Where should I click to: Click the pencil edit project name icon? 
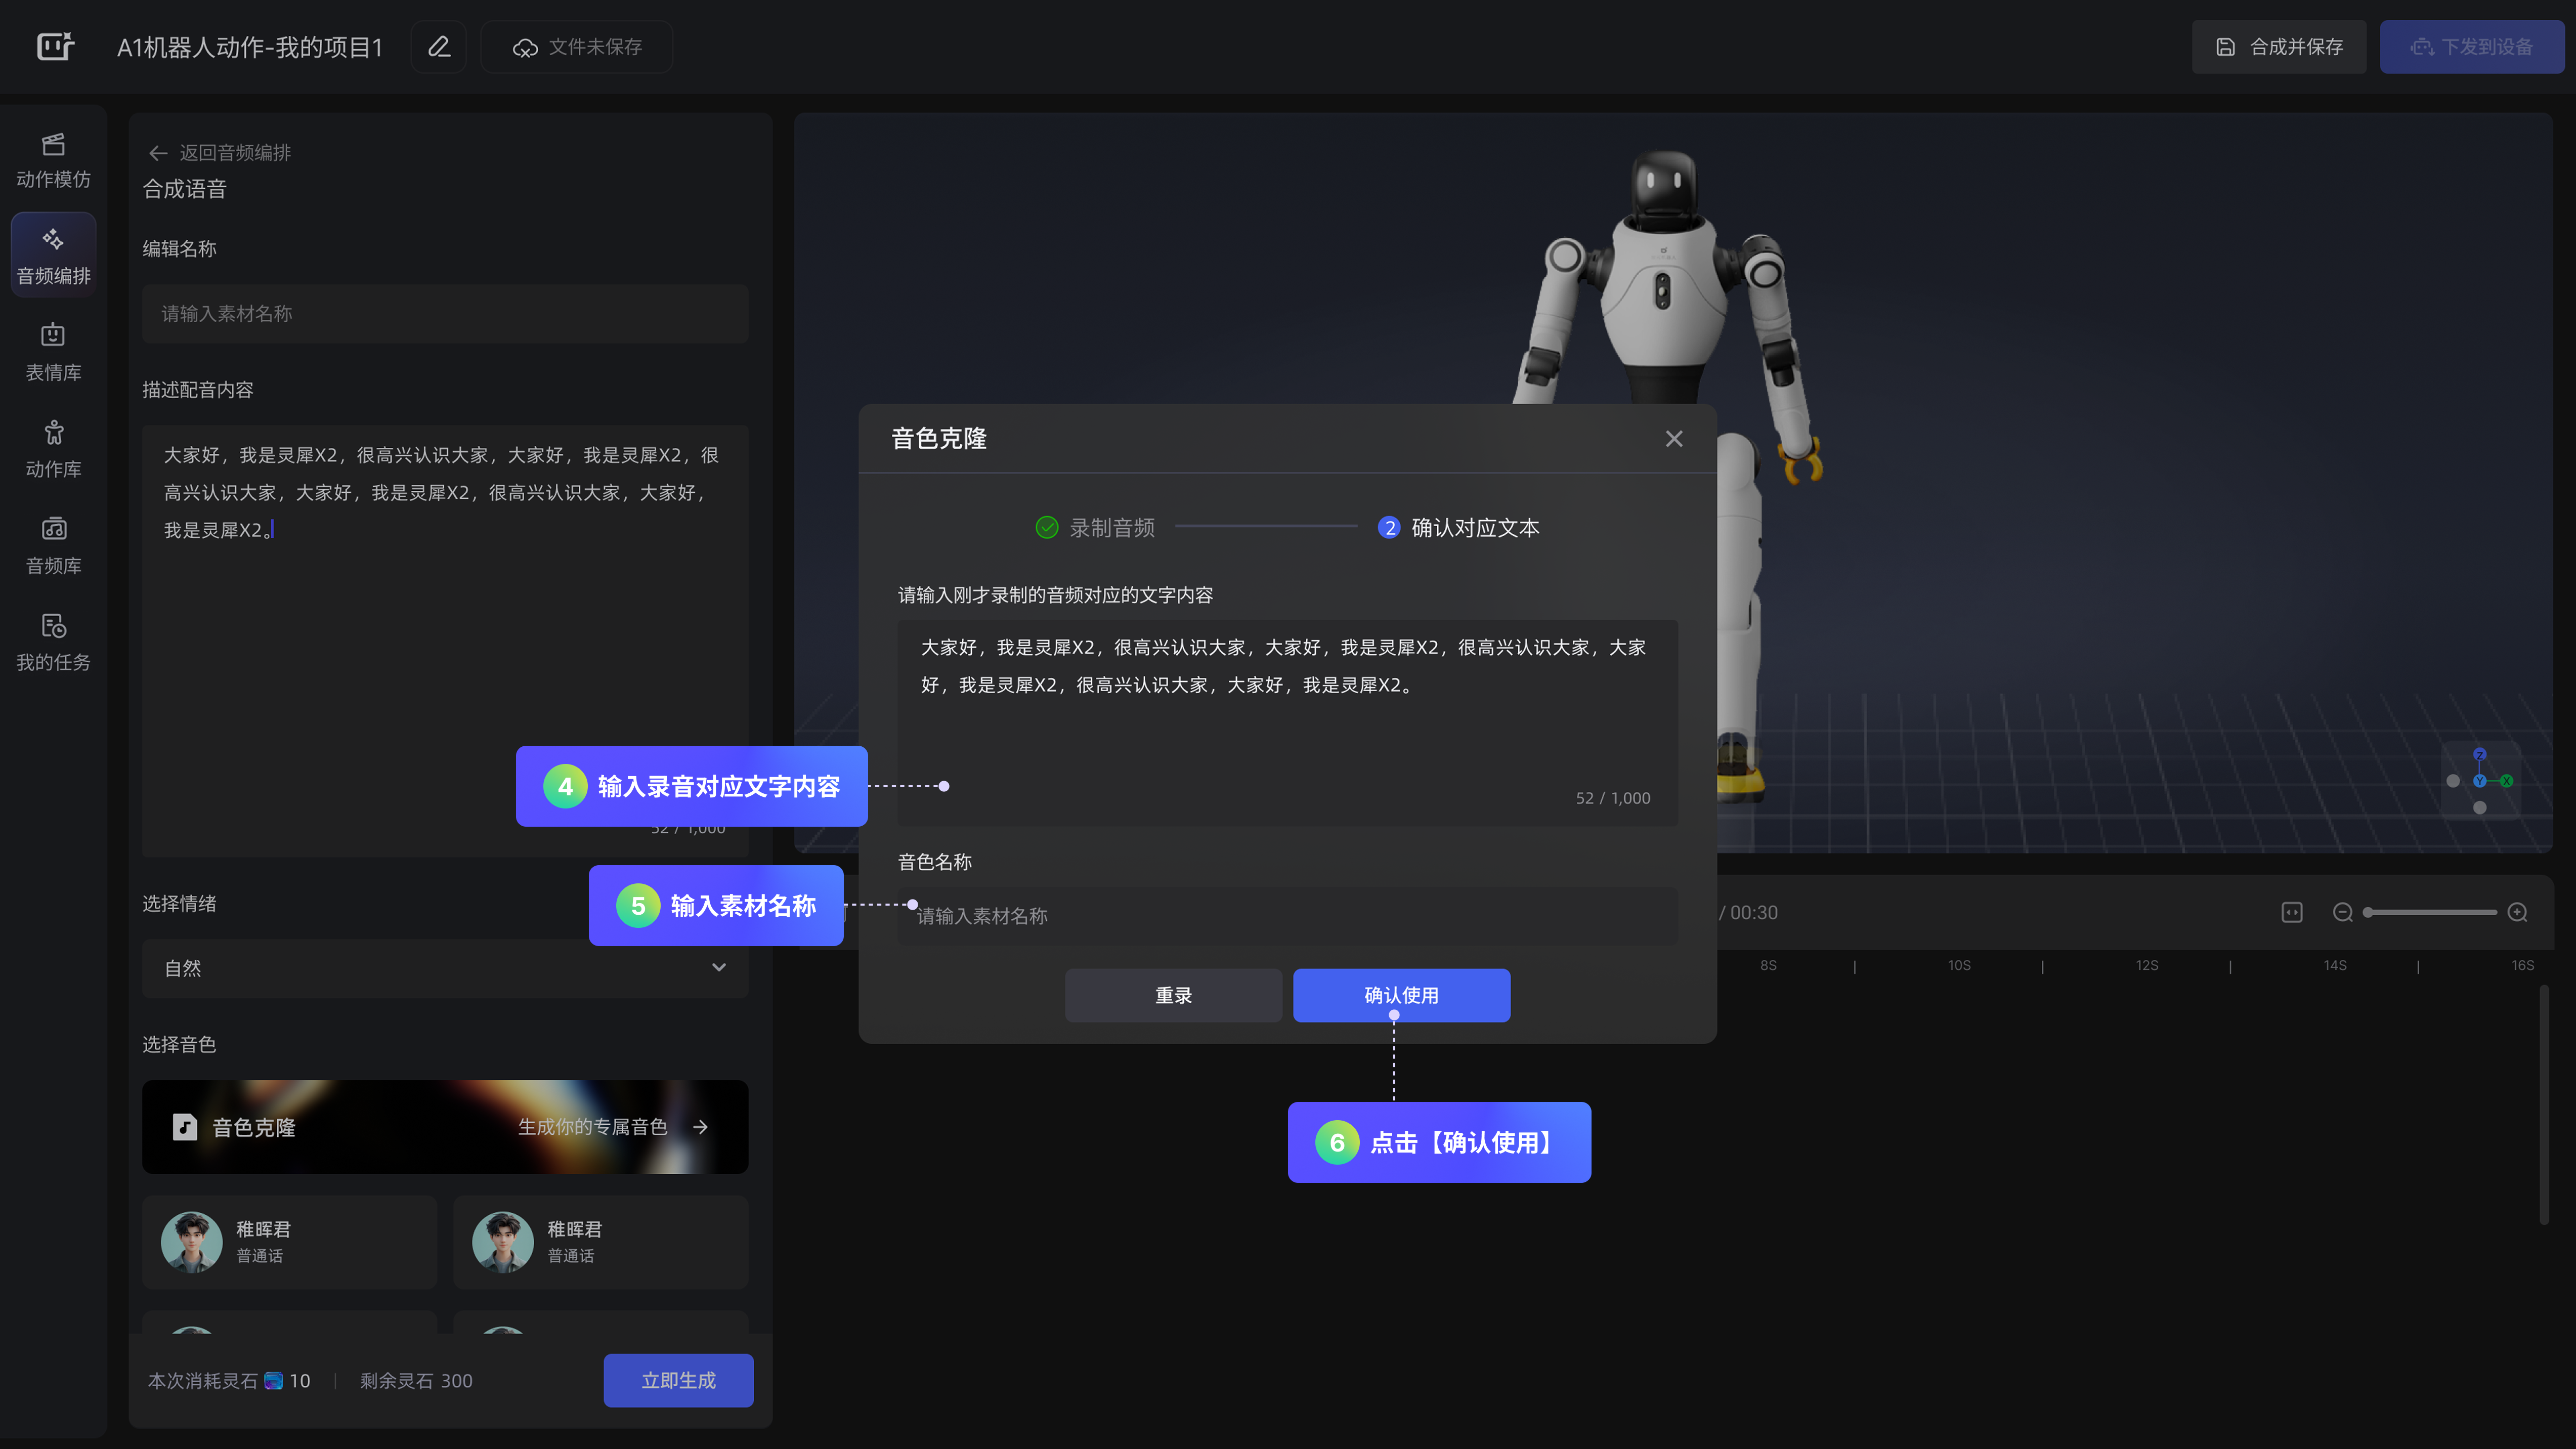coord(439,47)
